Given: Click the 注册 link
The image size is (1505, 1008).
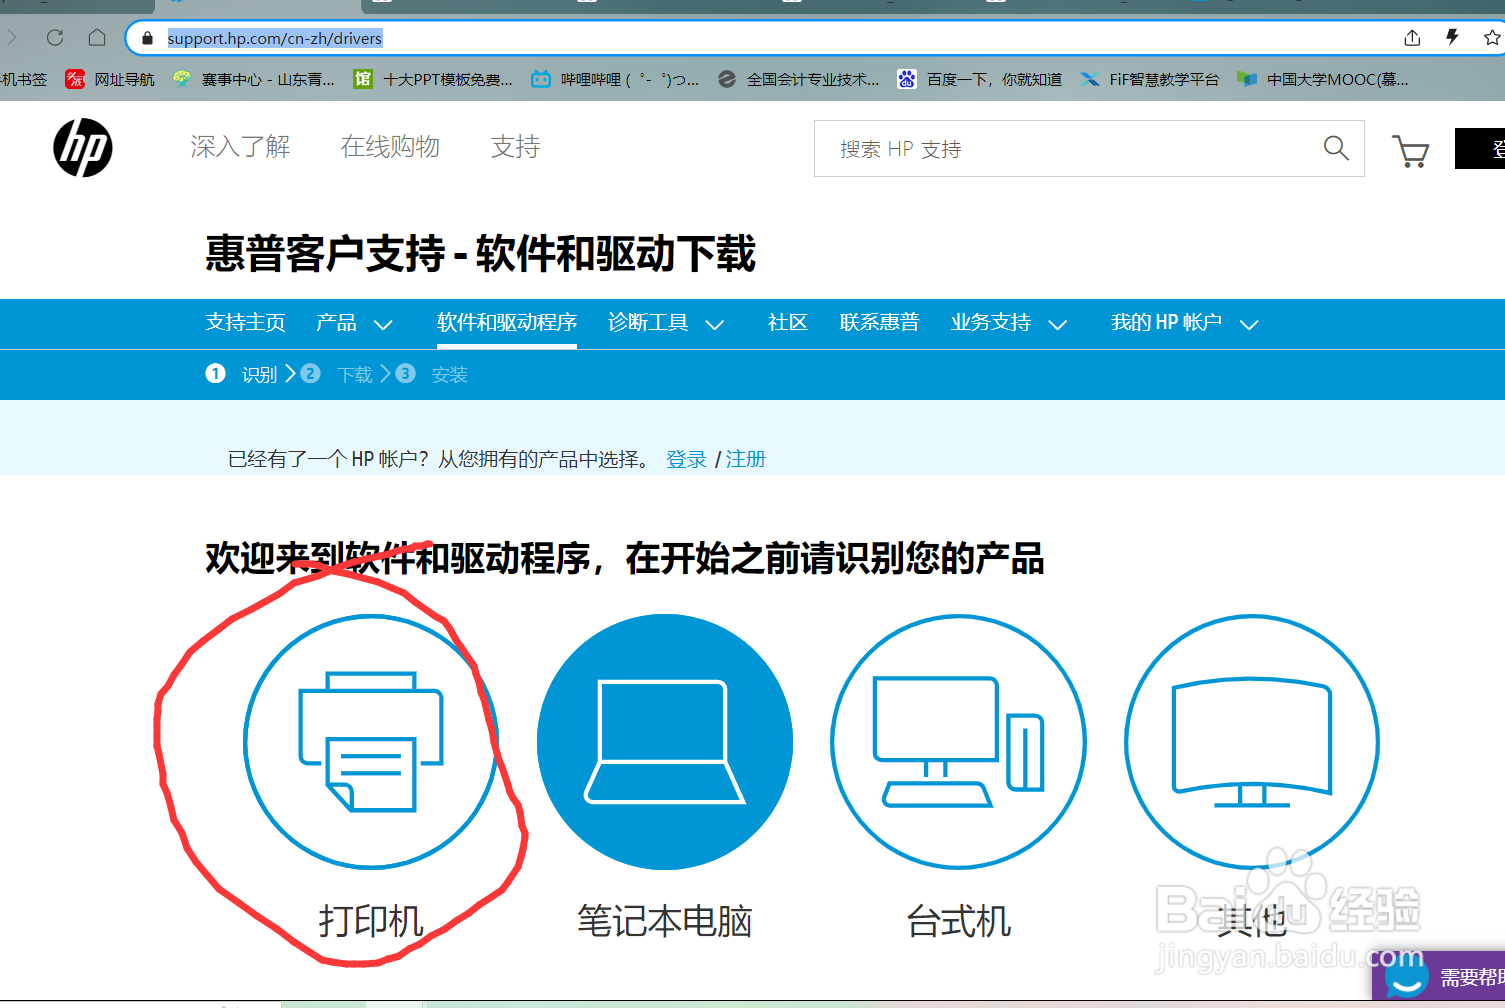Looking at the screenshot, I should (745, 459).
